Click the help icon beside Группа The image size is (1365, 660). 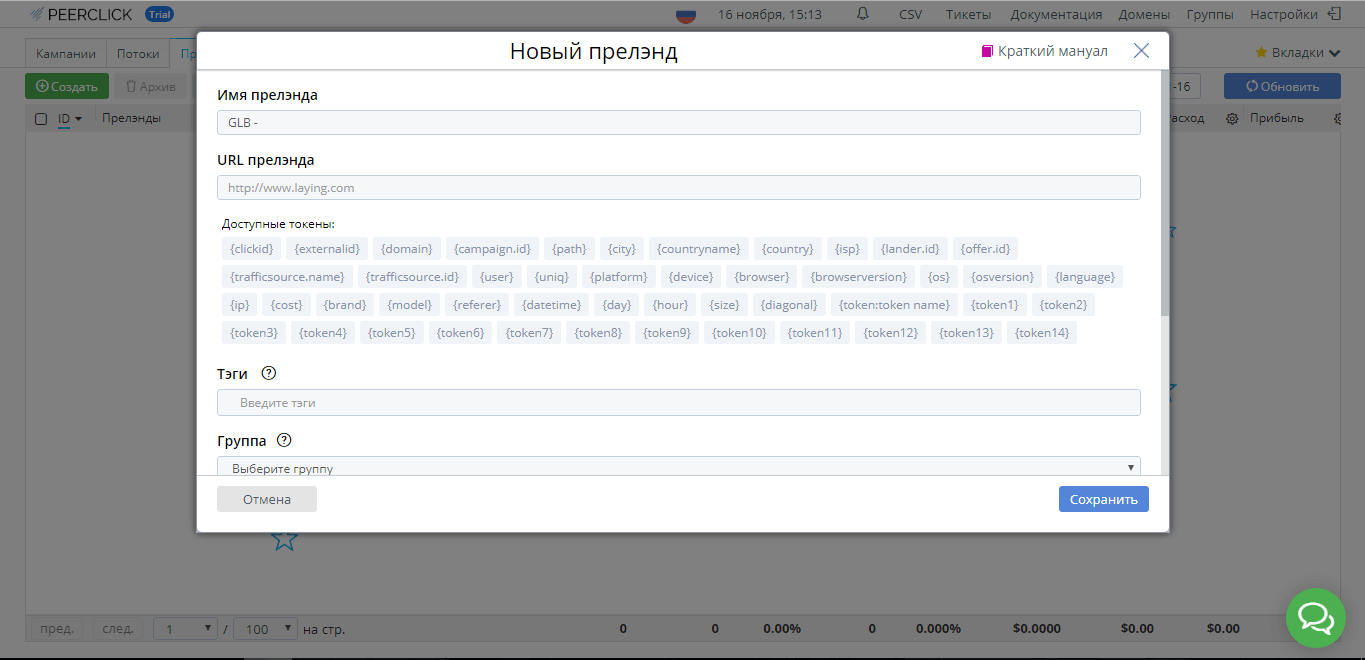284,440
